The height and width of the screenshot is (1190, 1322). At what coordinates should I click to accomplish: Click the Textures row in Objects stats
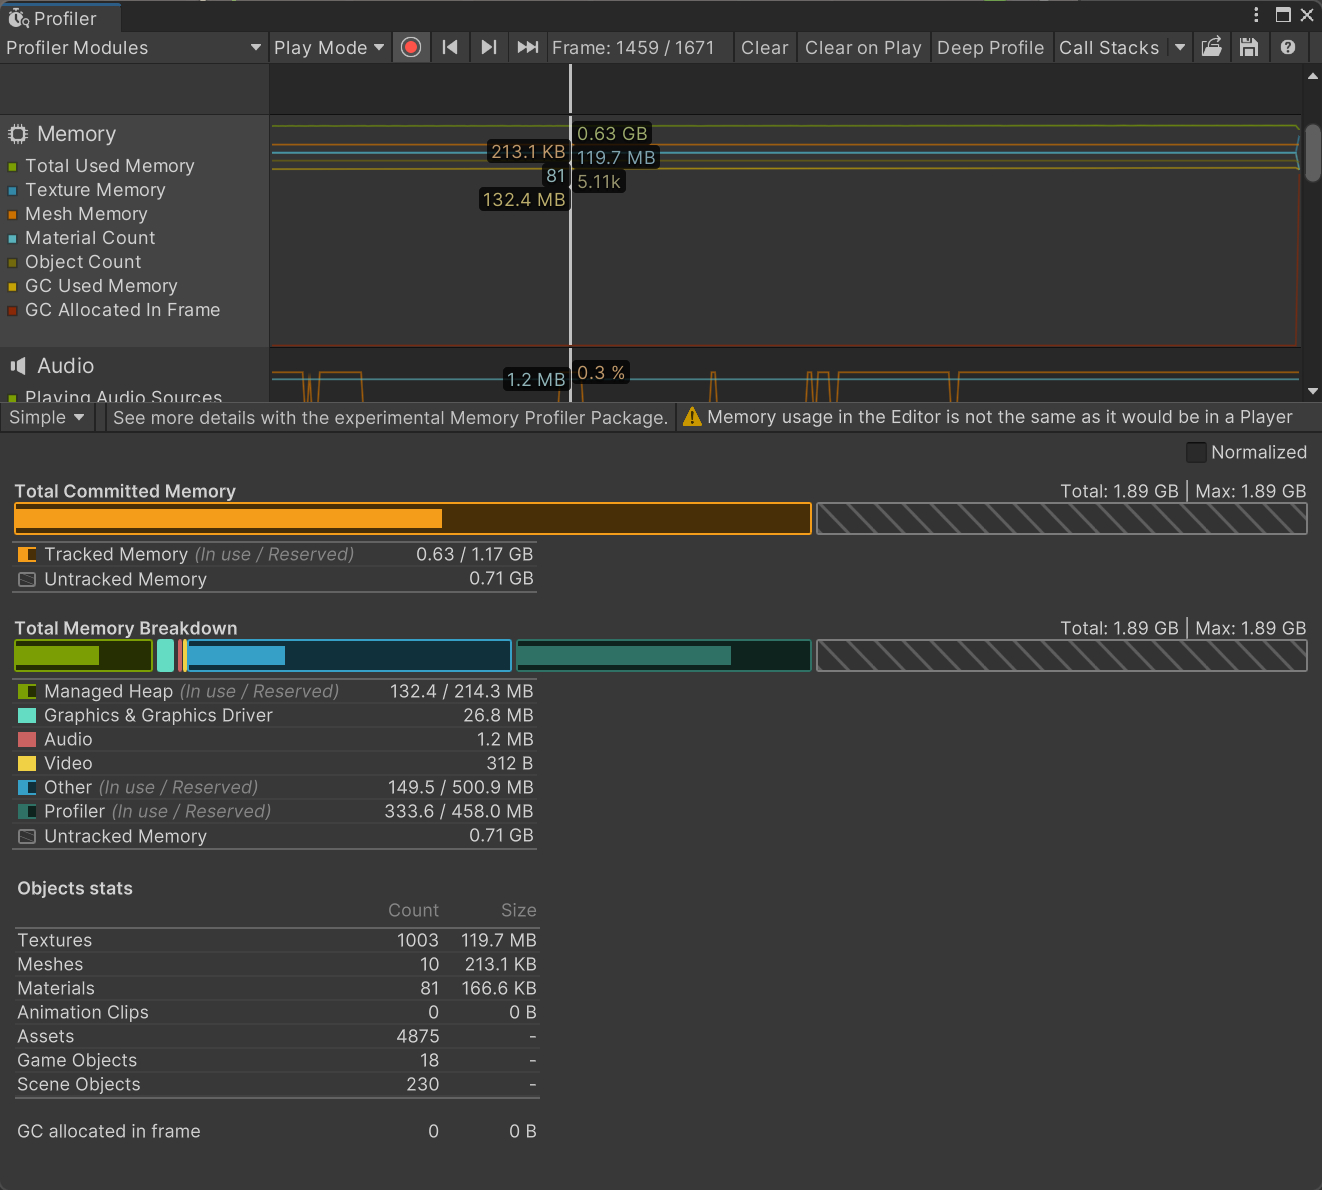click(x=277, y=940)
